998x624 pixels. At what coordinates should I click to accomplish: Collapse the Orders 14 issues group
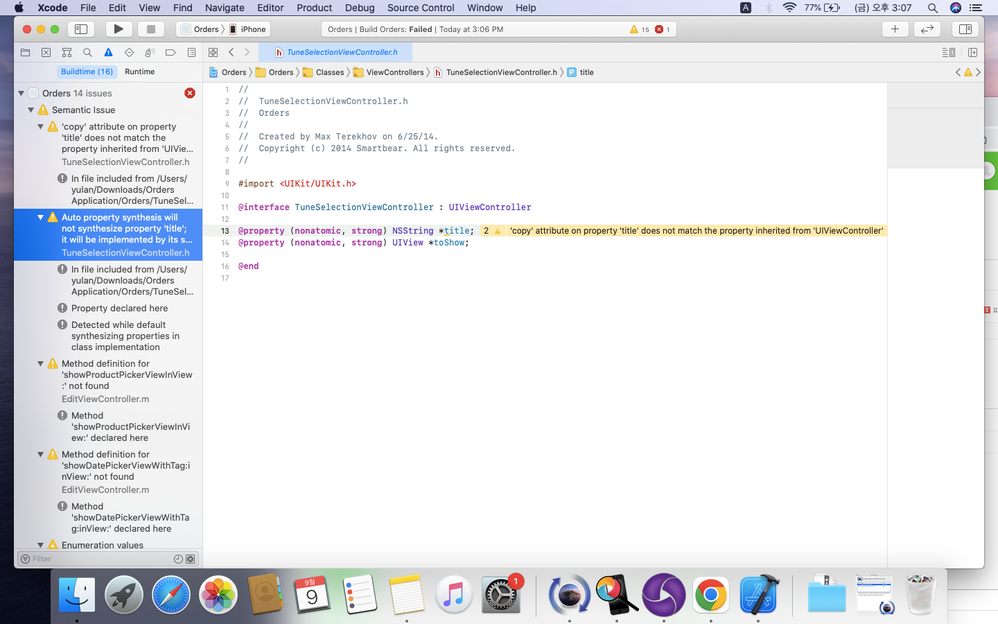pos(21,93)
